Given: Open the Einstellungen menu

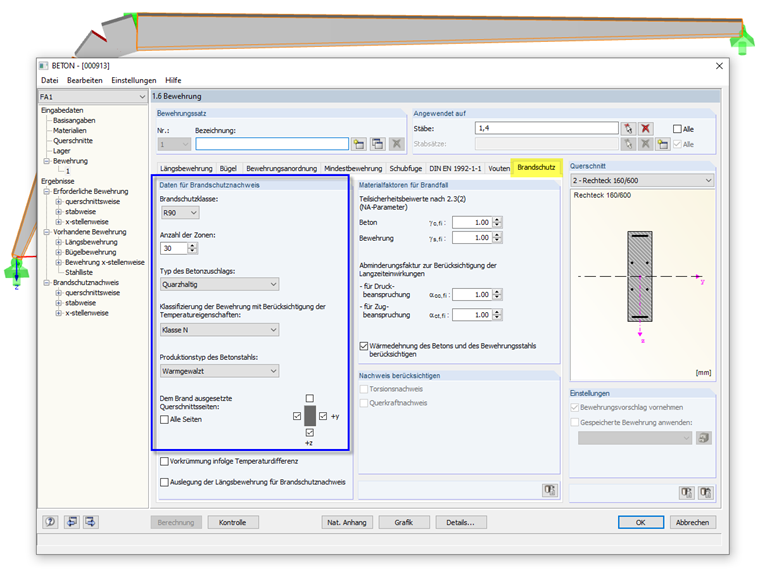Looking at the screenshot, I should pos(134,80).
